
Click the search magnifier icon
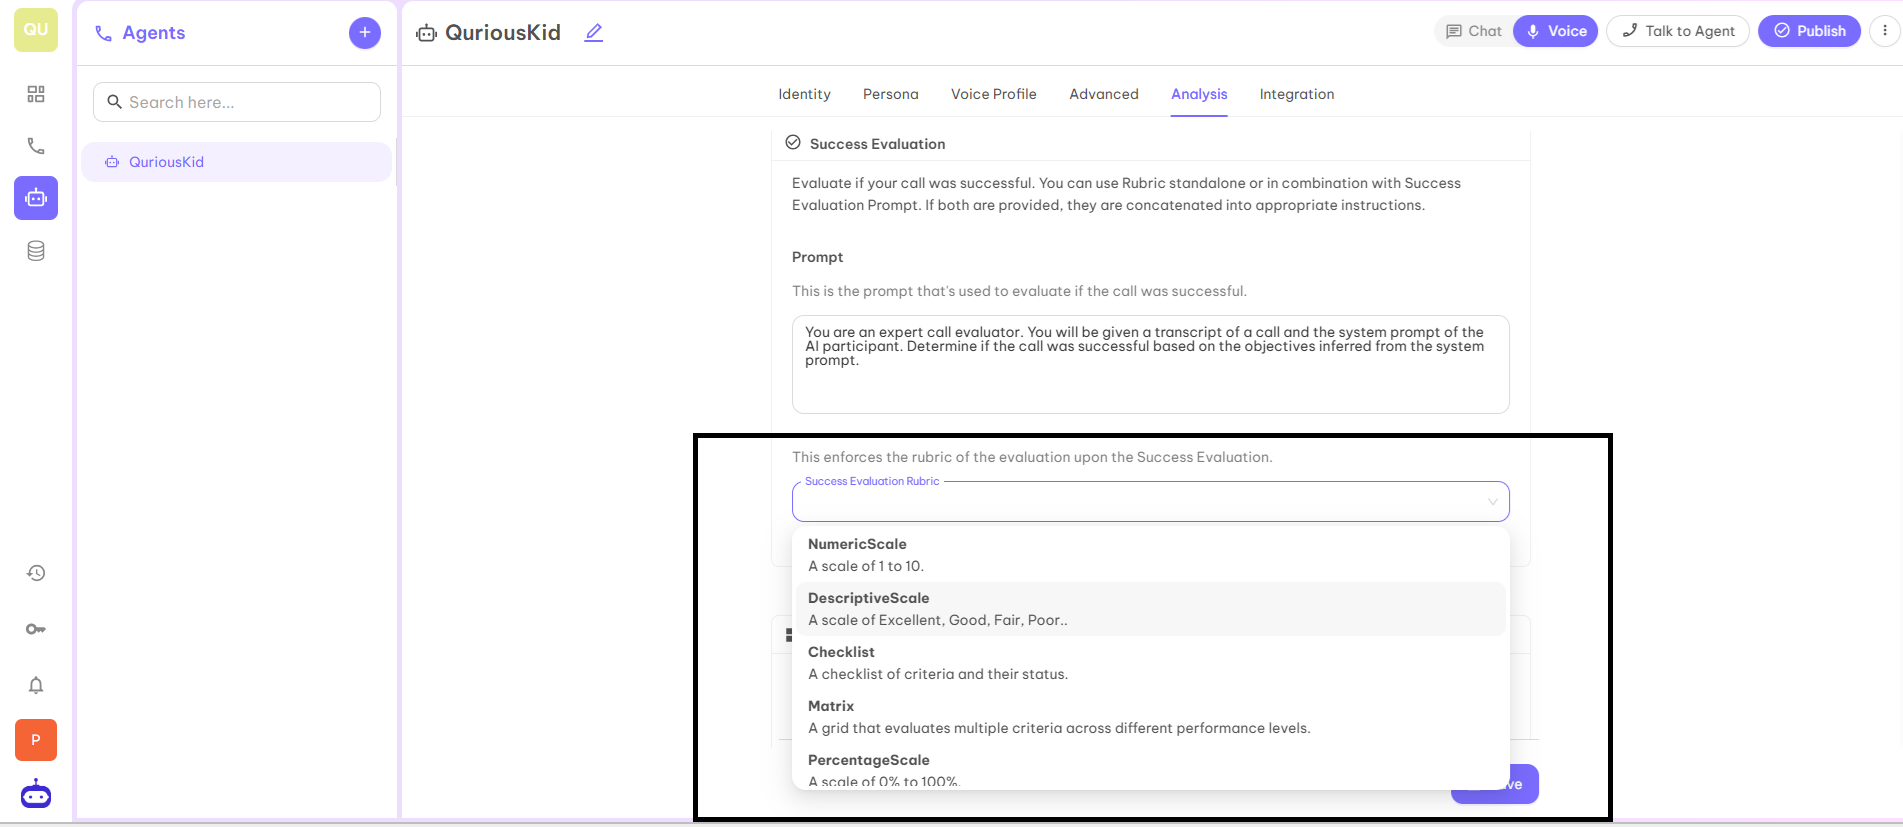pos(115,102)
